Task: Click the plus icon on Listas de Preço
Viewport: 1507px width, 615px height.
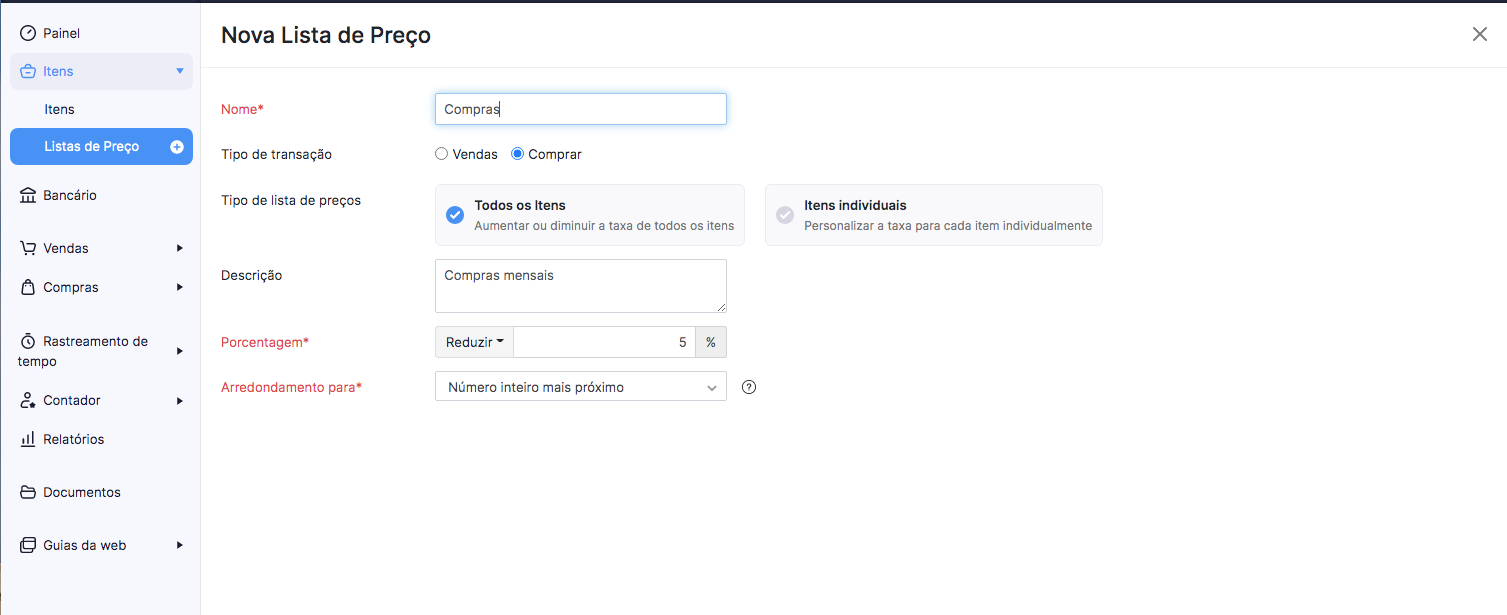Action: [177, 146]
